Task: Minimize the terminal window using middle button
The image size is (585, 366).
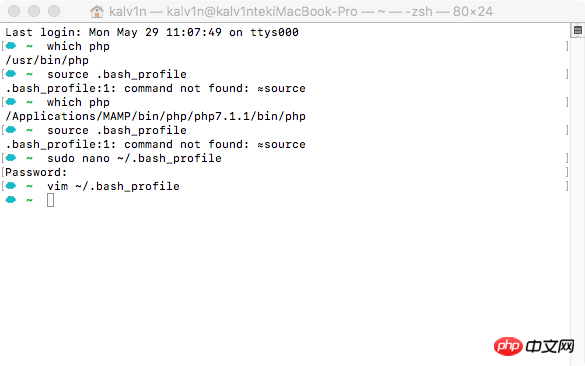Action: (x=34, y=11)
